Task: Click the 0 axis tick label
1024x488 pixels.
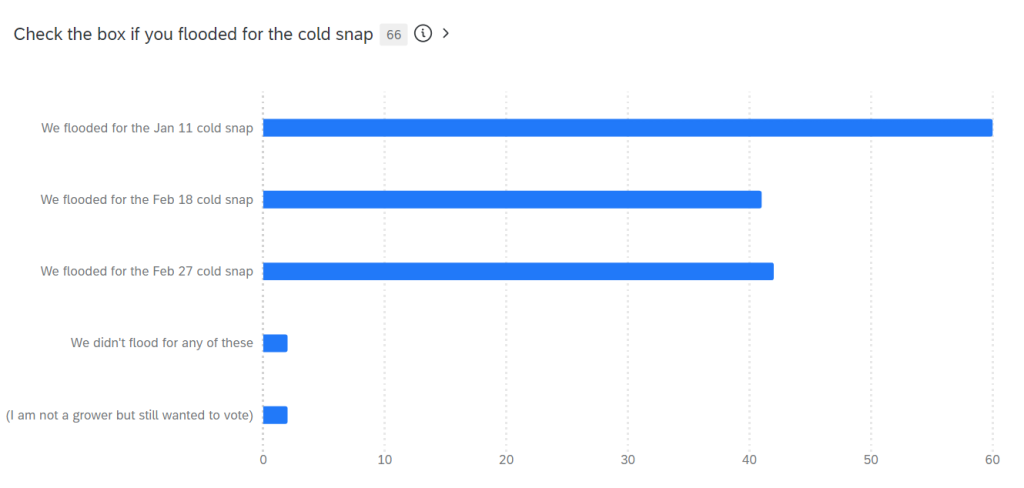Action: pyautogui.click(x=263, y=460)
